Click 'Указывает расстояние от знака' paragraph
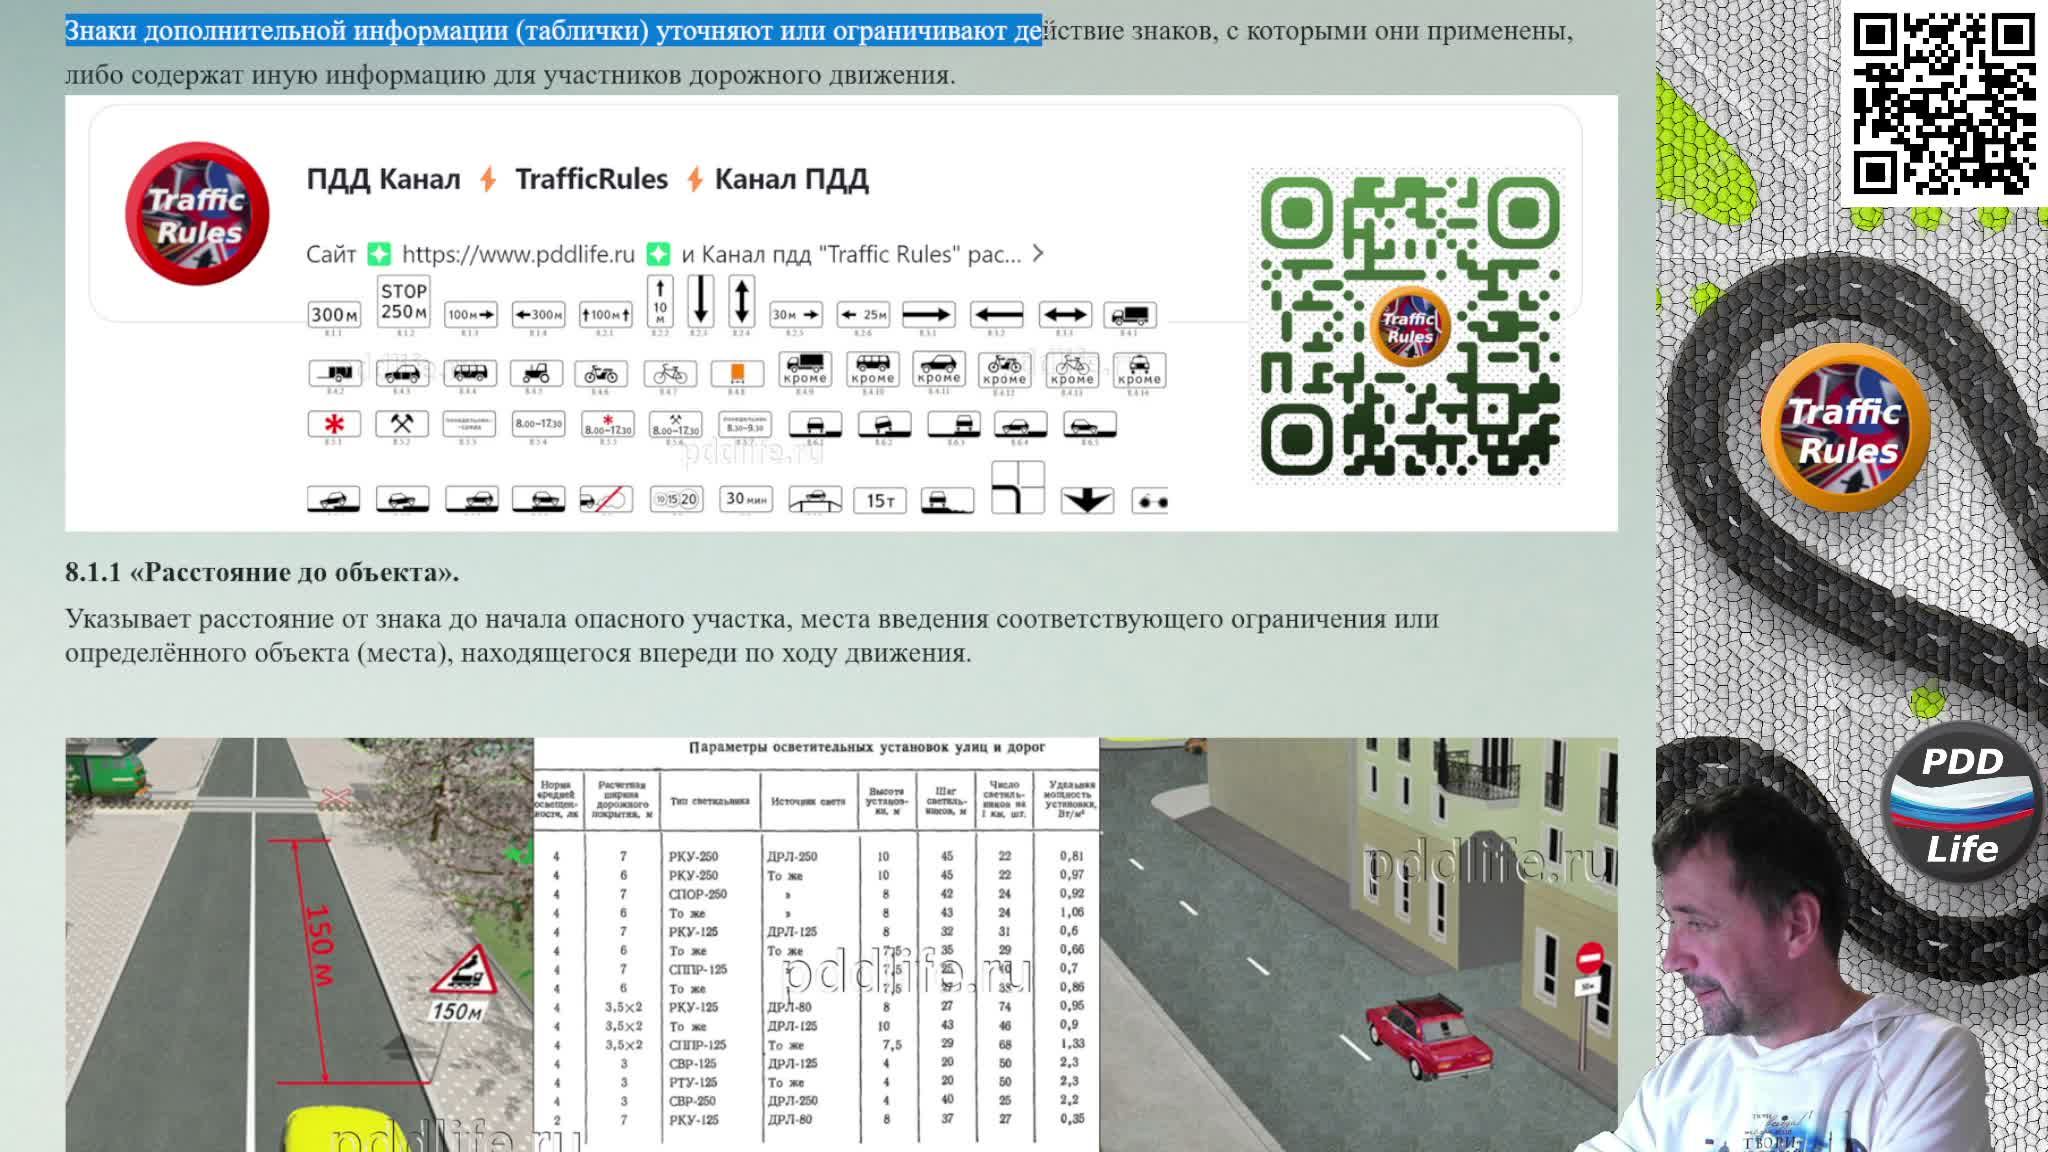Screen dimensions: 2048x1152 point(752,635)
